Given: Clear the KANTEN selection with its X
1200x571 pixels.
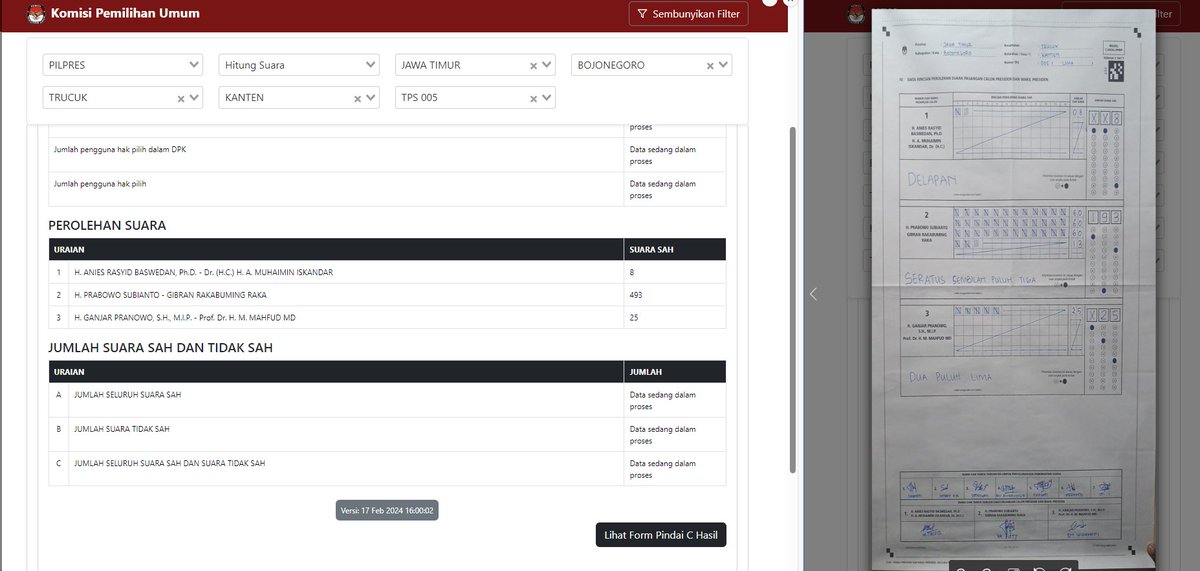Looking at the screenshot, I should pos(358,99).
